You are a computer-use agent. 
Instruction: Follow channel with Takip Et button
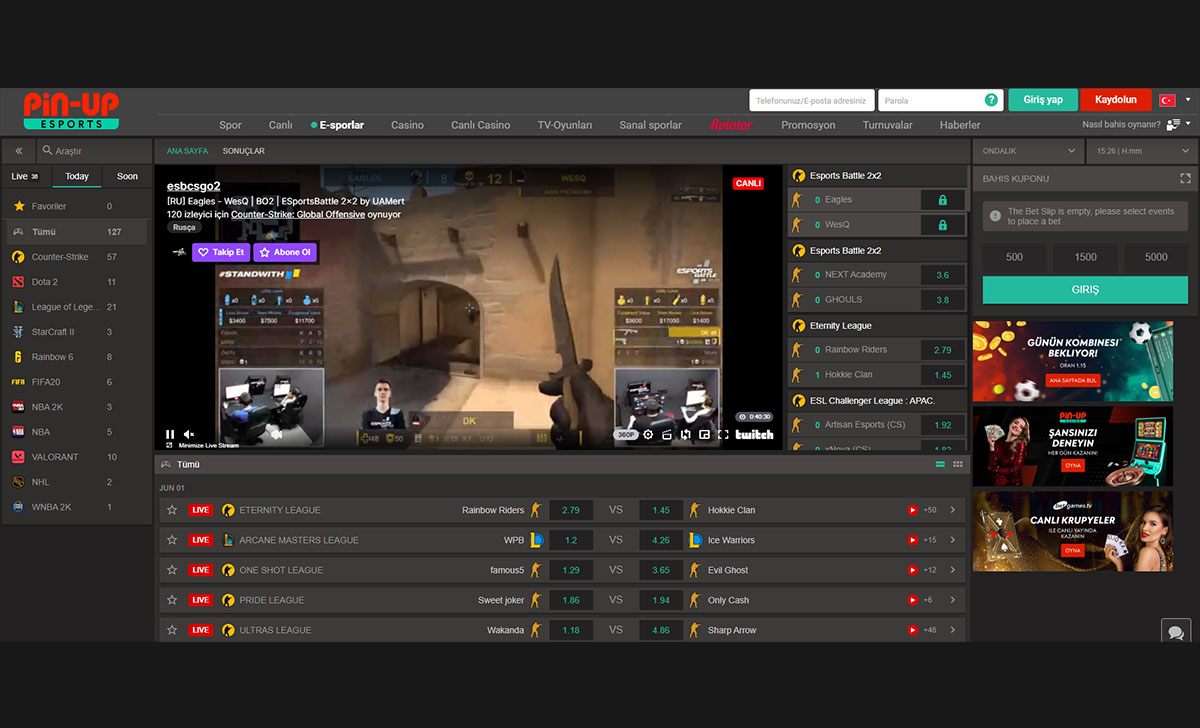pyautogui.click(x=221, y=252)
